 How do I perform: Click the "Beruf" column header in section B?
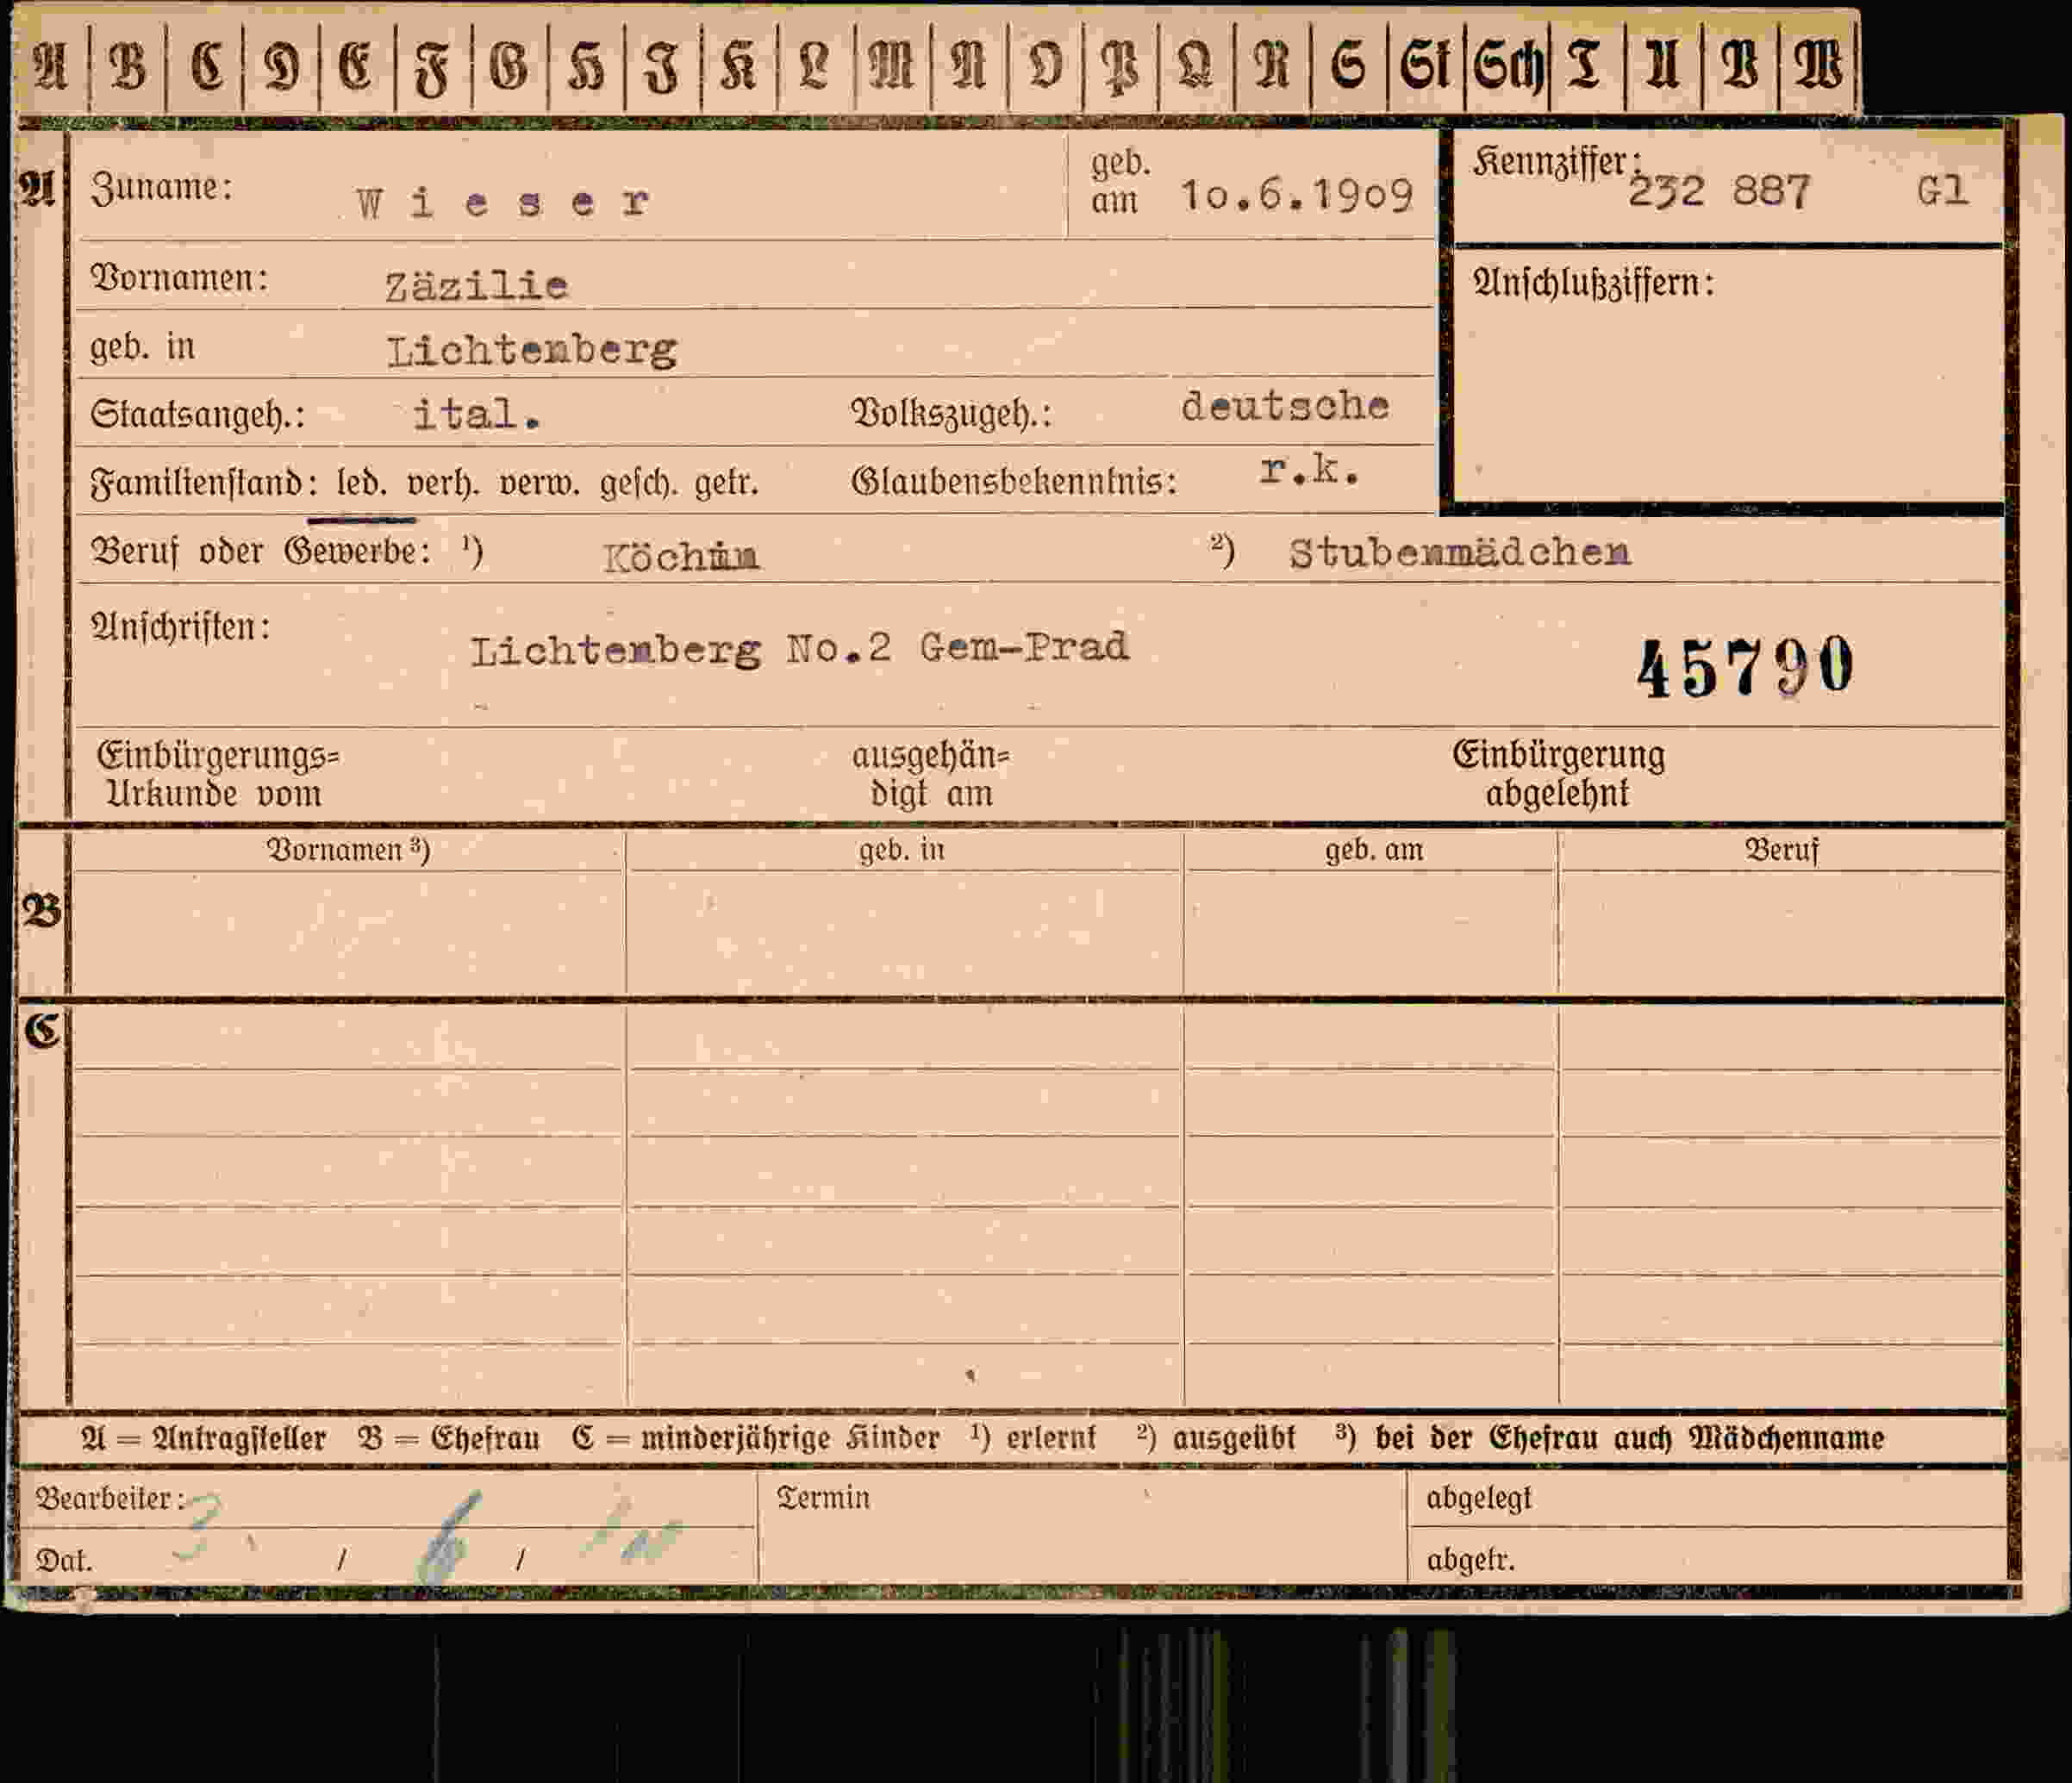click(x=1781, y=850)
